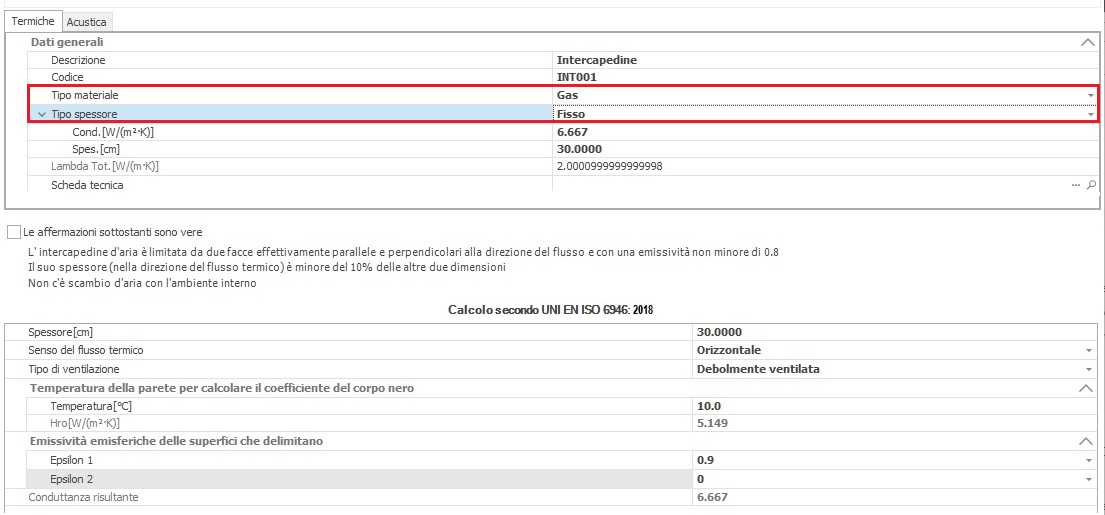This screenshot has height=515, width=1105.
Task: Open the Epsilon 1 dropdown
Action: [x=1087, y=460]
